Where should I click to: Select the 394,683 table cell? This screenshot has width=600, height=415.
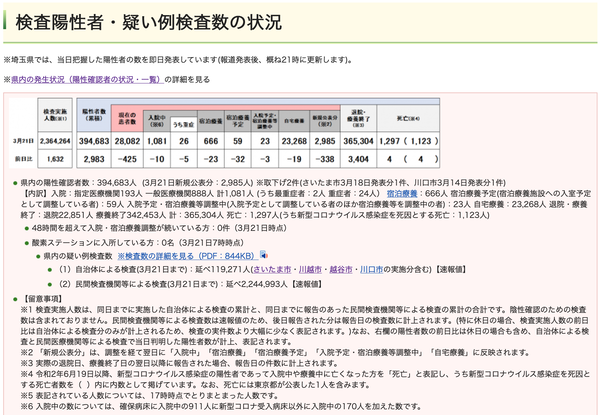point(94,141)
